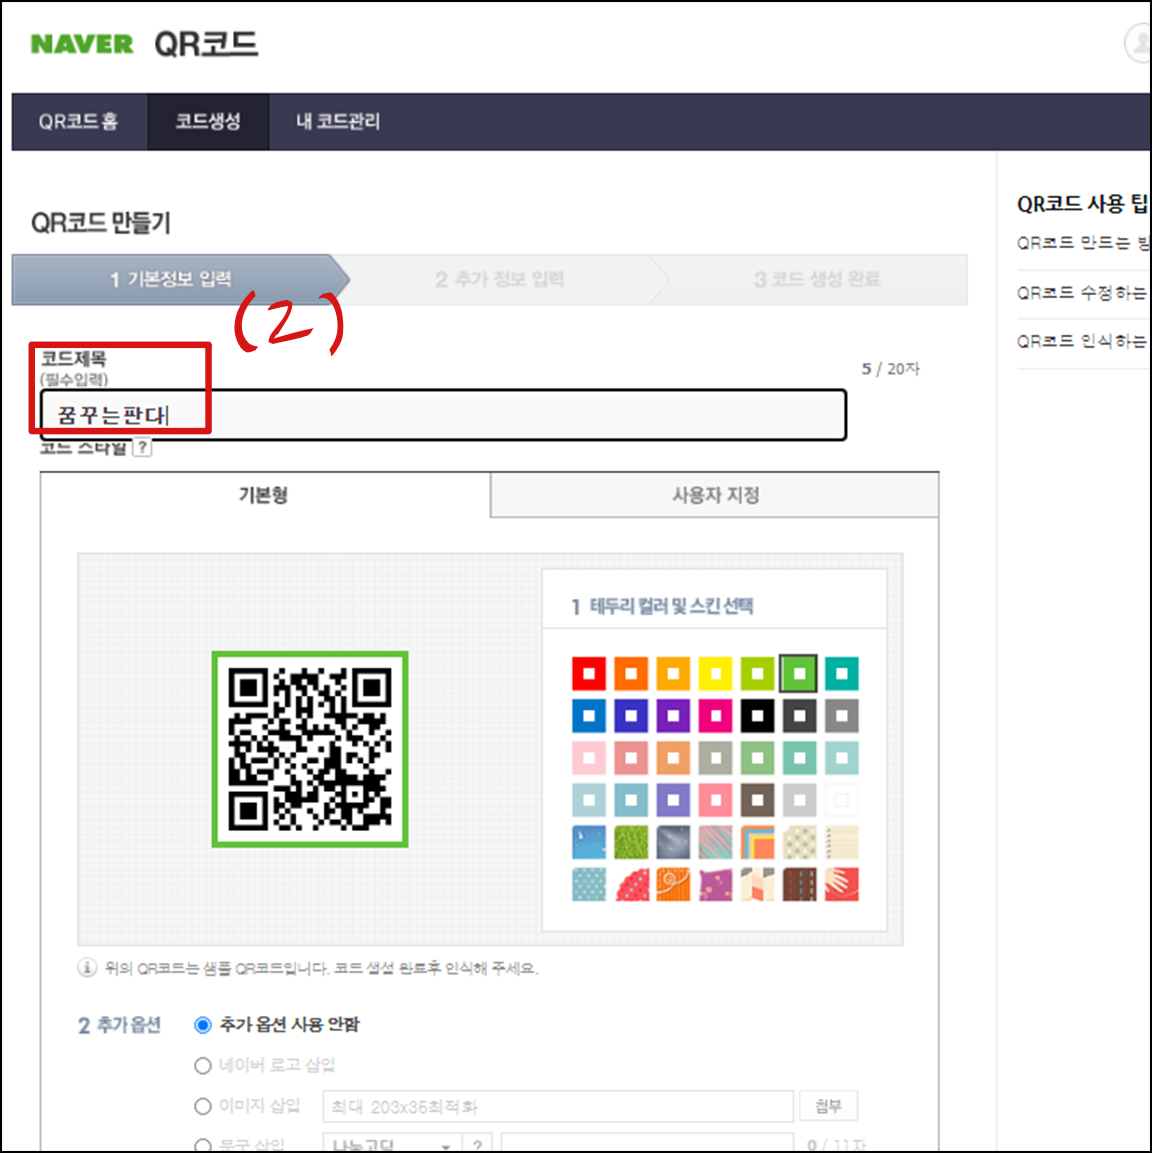This screenshot has height=1153, width=1152.
Task: Open the 나눔고딕 font dropdown
Action: pyautogui.click(x=392, y=1143)
